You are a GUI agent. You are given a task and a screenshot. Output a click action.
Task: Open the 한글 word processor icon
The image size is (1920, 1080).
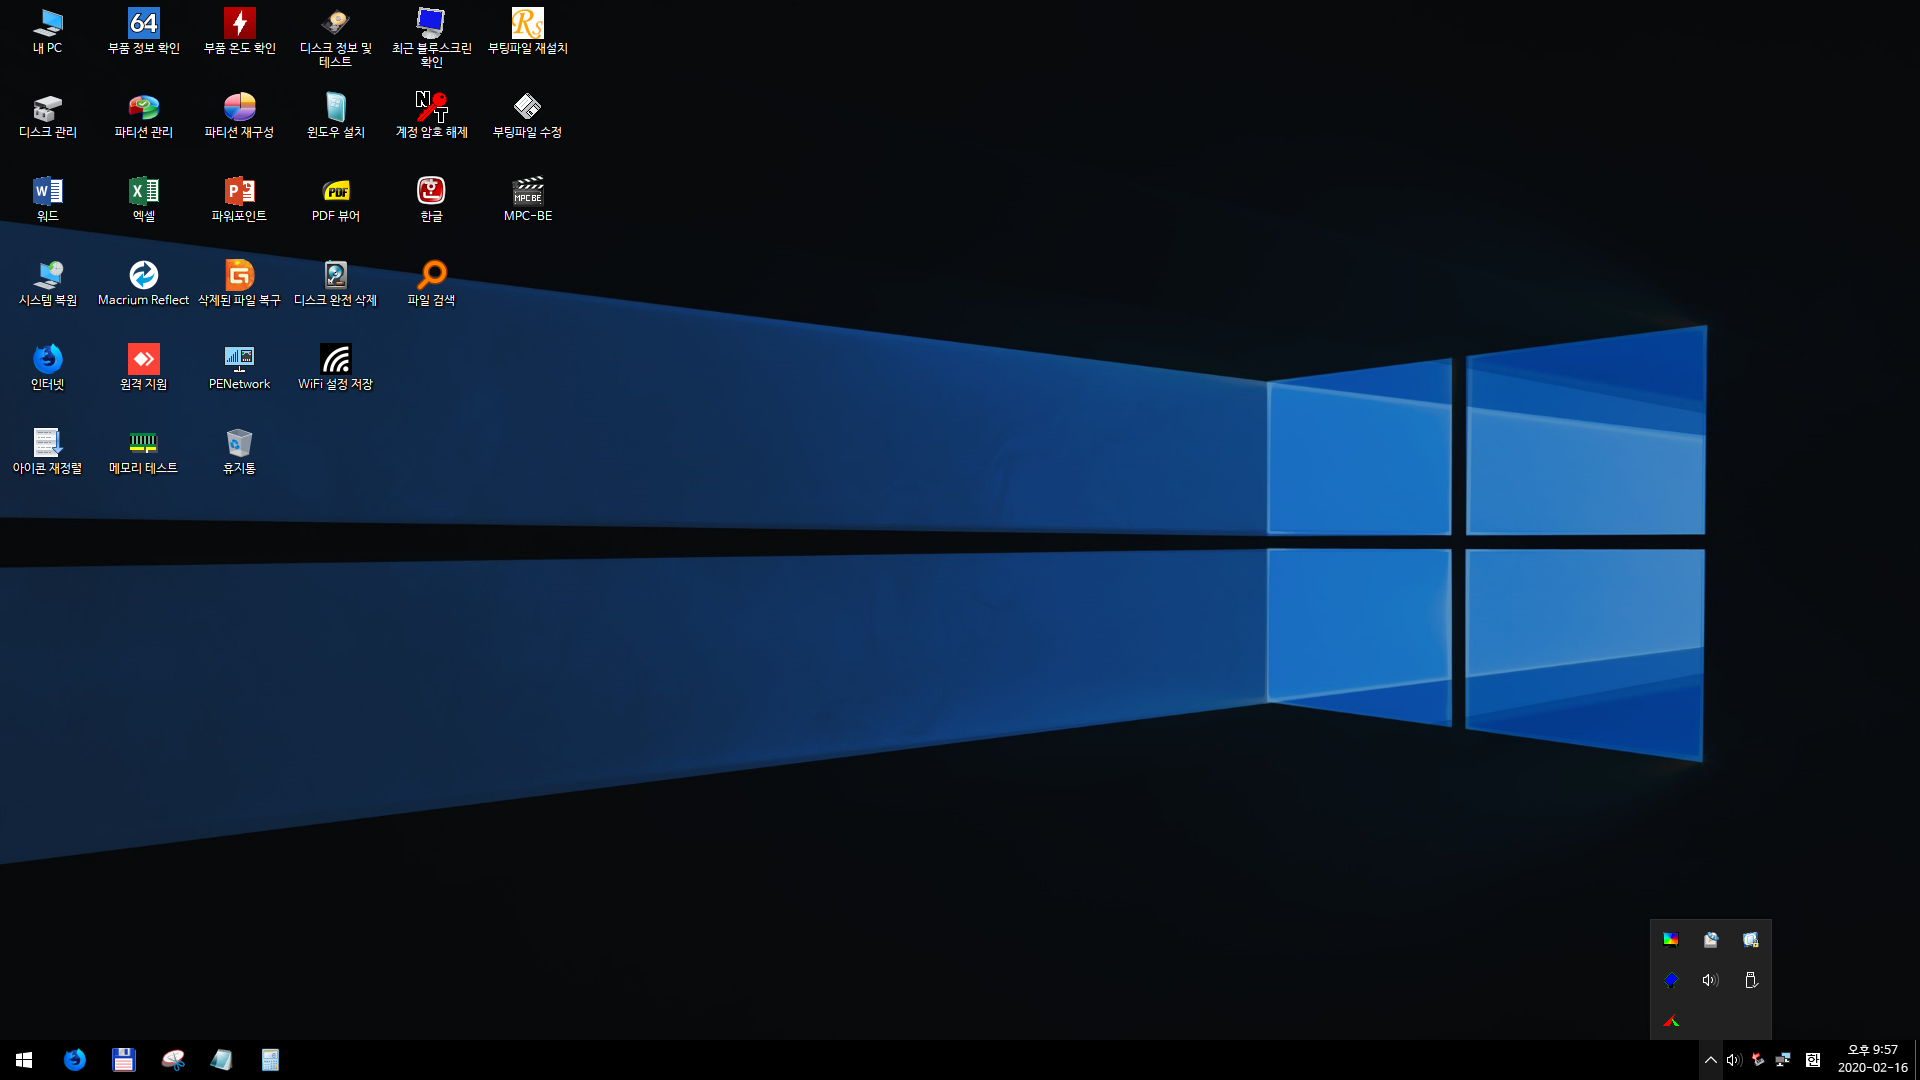(431, 199)
